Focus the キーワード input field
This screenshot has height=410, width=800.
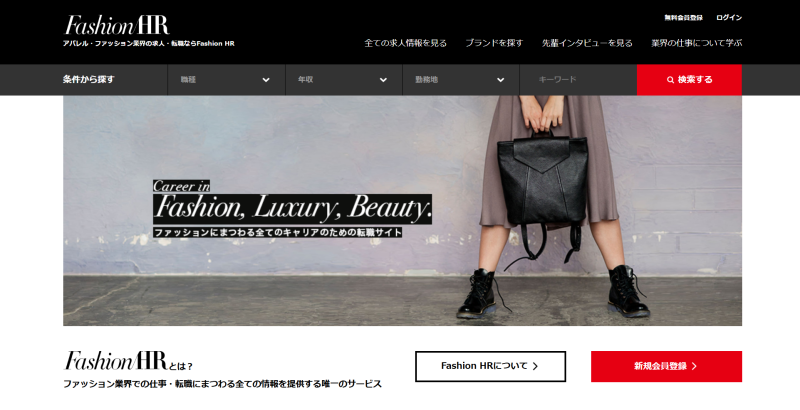click(x=578, y=80)
